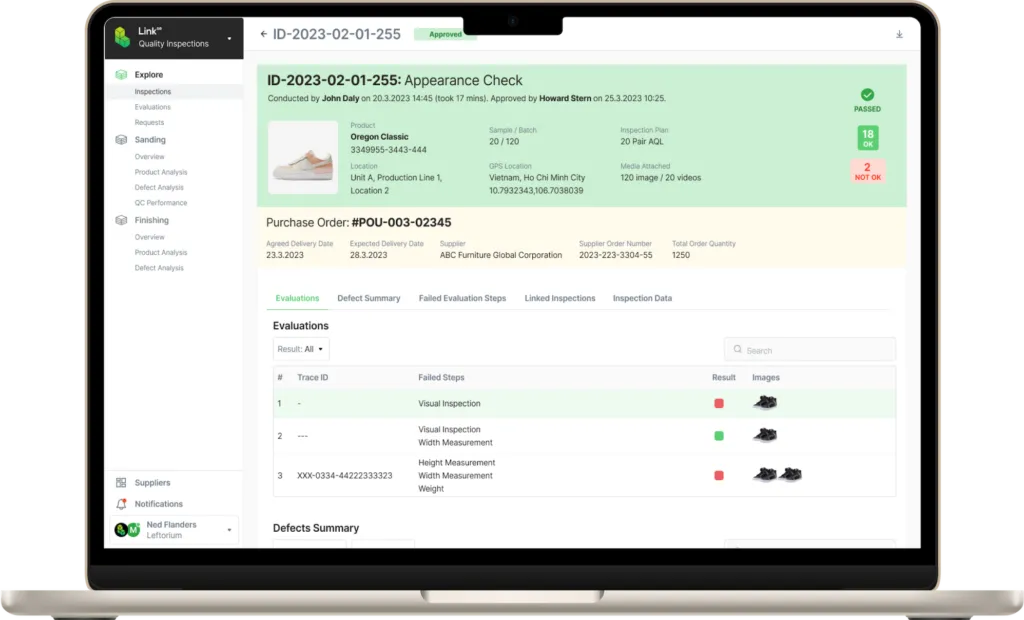Switch to the Defect Summary tab
1024x620 pixels.
(x=369, y=298)
